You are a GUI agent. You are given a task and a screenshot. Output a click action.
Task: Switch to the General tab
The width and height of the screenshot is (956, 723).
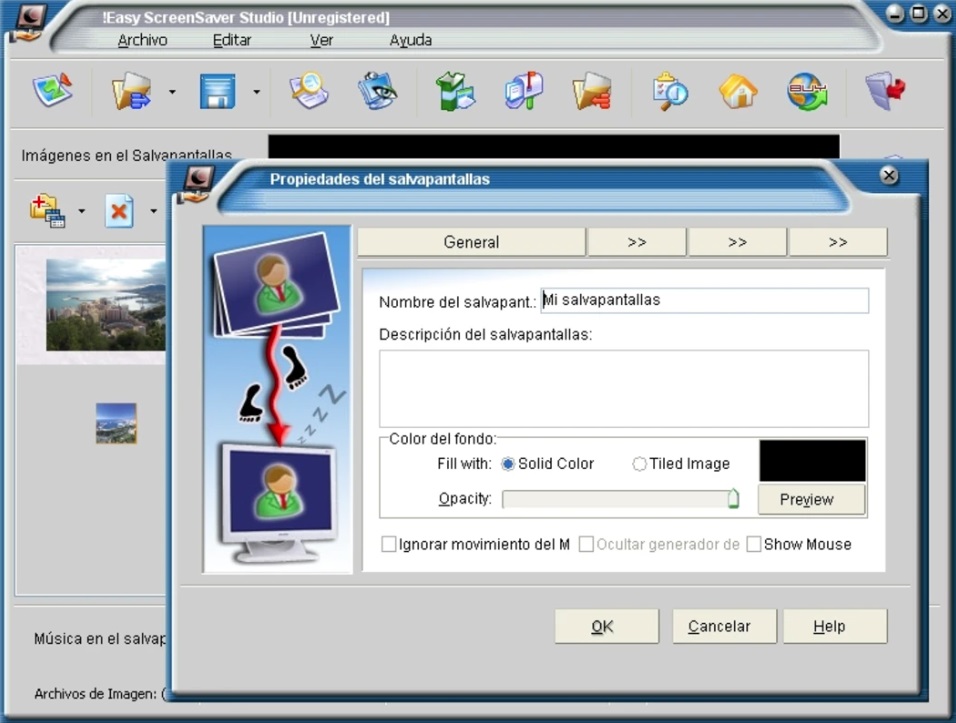point(471,242)
